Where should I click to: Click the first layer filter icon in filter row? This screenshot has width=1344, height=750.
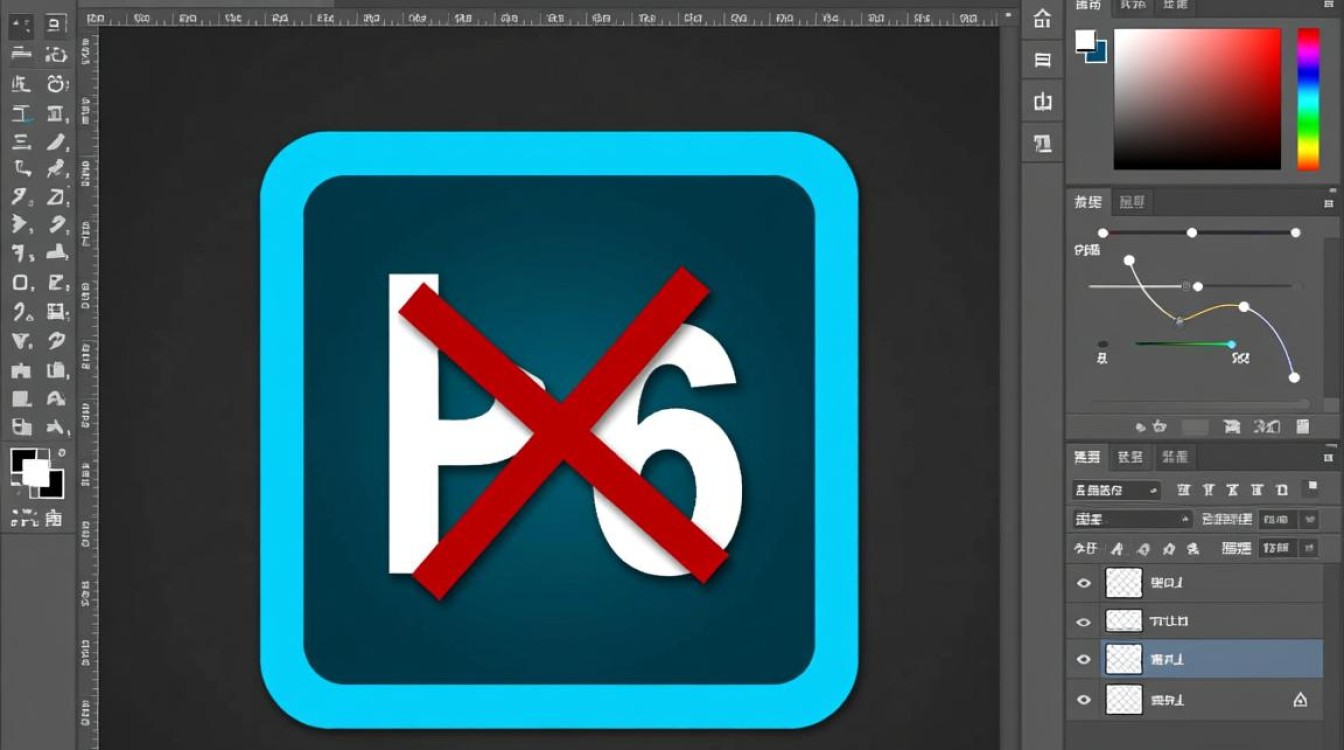pyautogui.click(x=1184, y=490)
